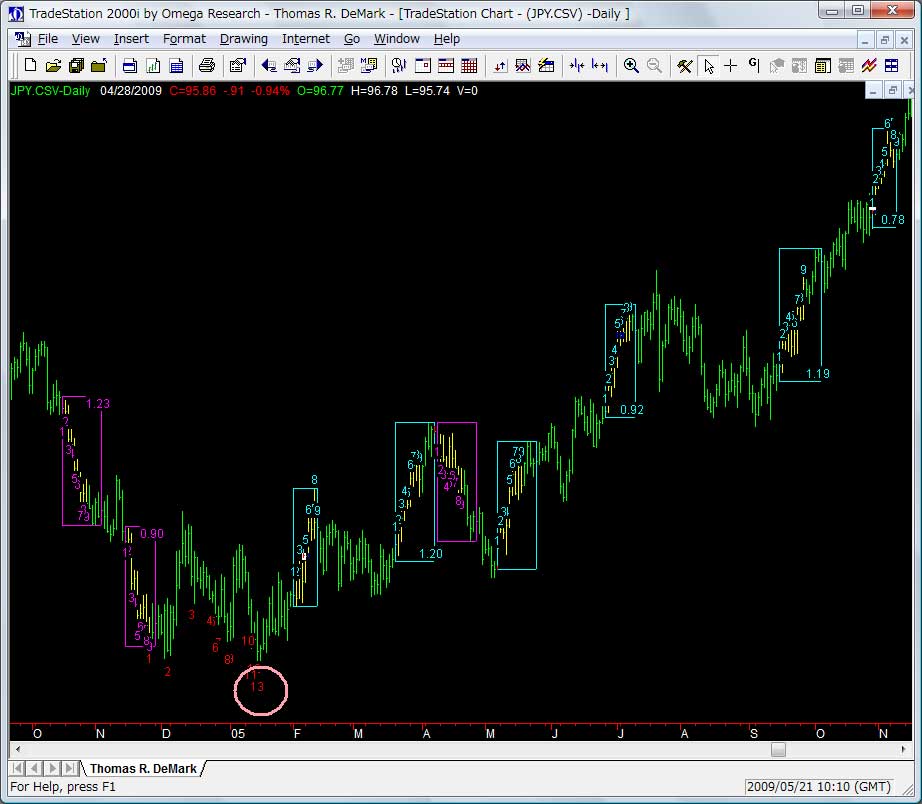Click the New document icon
Image resolution: width=922 pixels, height=804 pixels.
point(30,66)
